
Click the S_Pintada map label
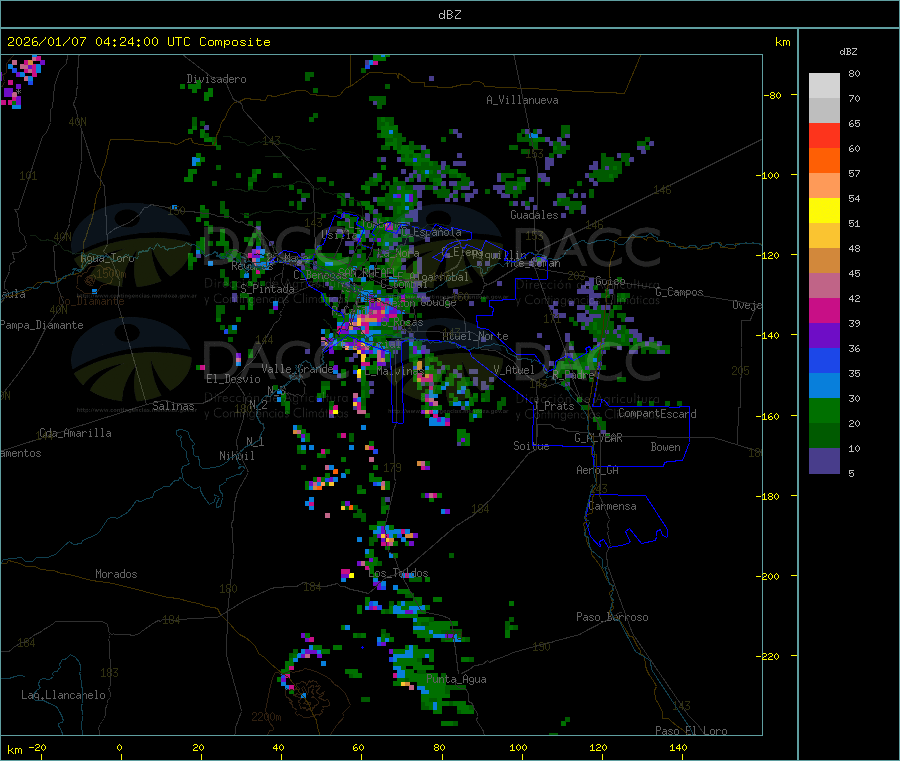267,289
